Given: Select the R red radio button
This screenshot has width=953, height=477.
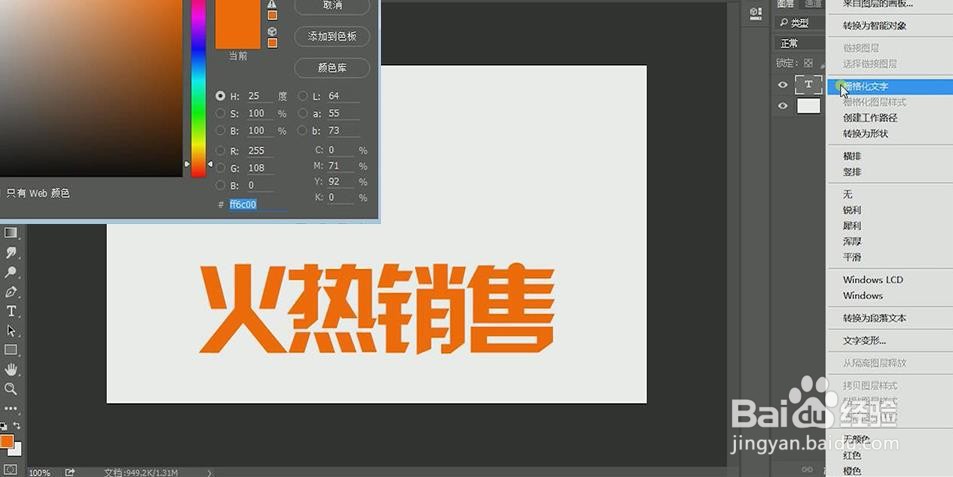Looking at the screenshot, I should [220, 151].
